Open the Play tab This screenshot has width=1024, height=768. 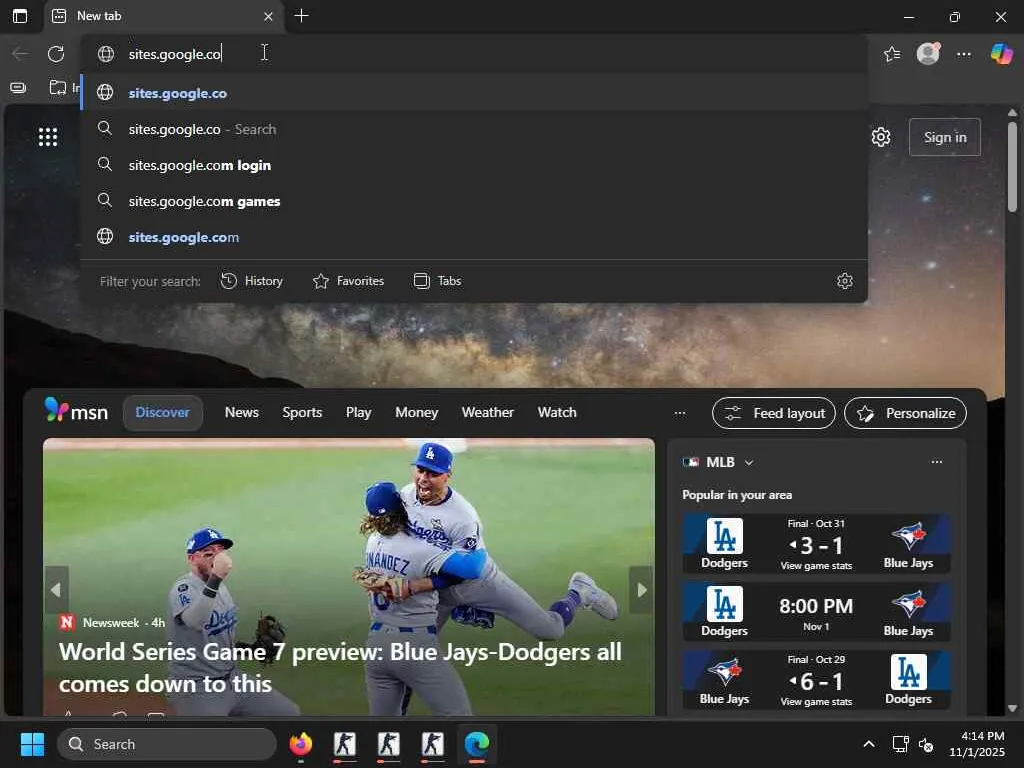tap(359, 413)
